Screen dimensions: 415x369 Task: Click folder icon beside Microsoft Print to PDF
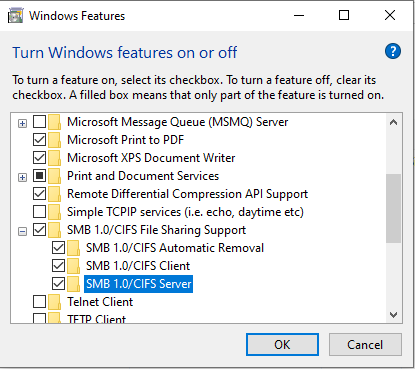[54, 140]
